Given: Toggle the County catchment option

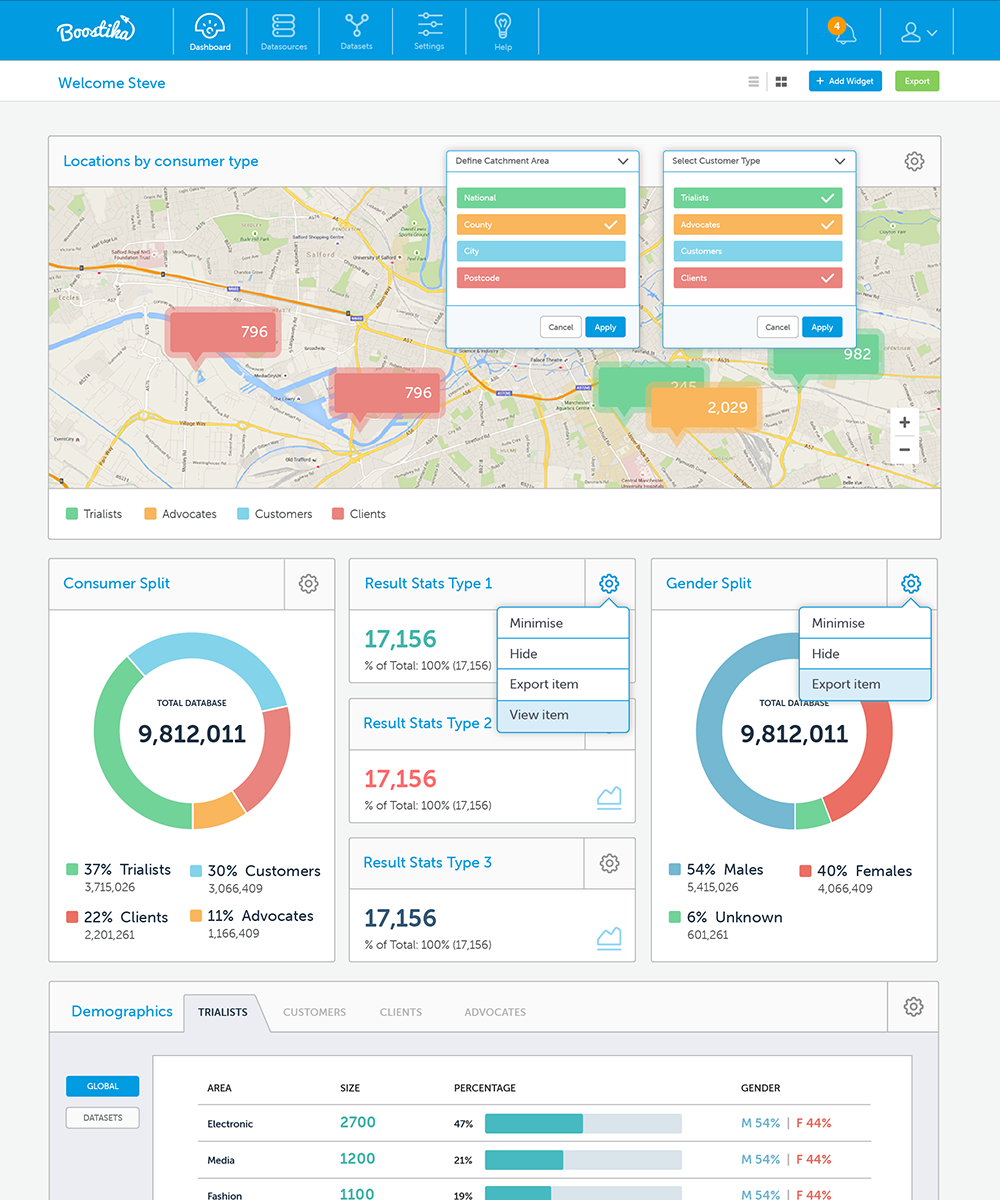Looking at the screenshot, I should point(541,225).
